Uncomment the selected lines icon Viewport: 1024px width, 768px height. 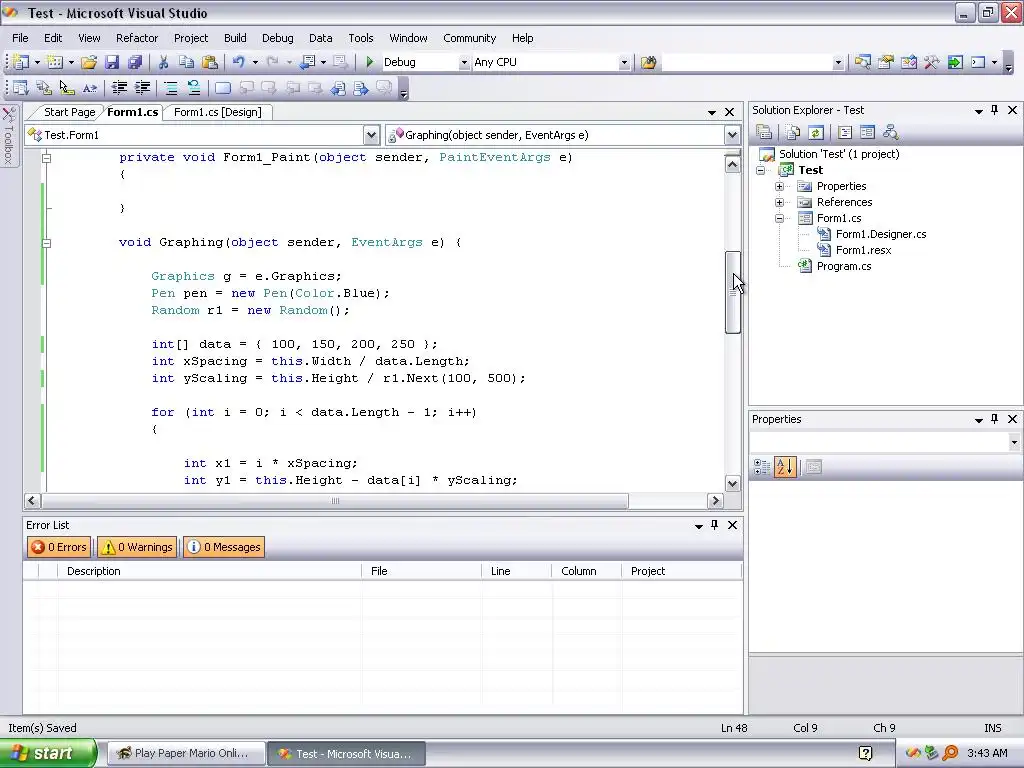(193, 88)
